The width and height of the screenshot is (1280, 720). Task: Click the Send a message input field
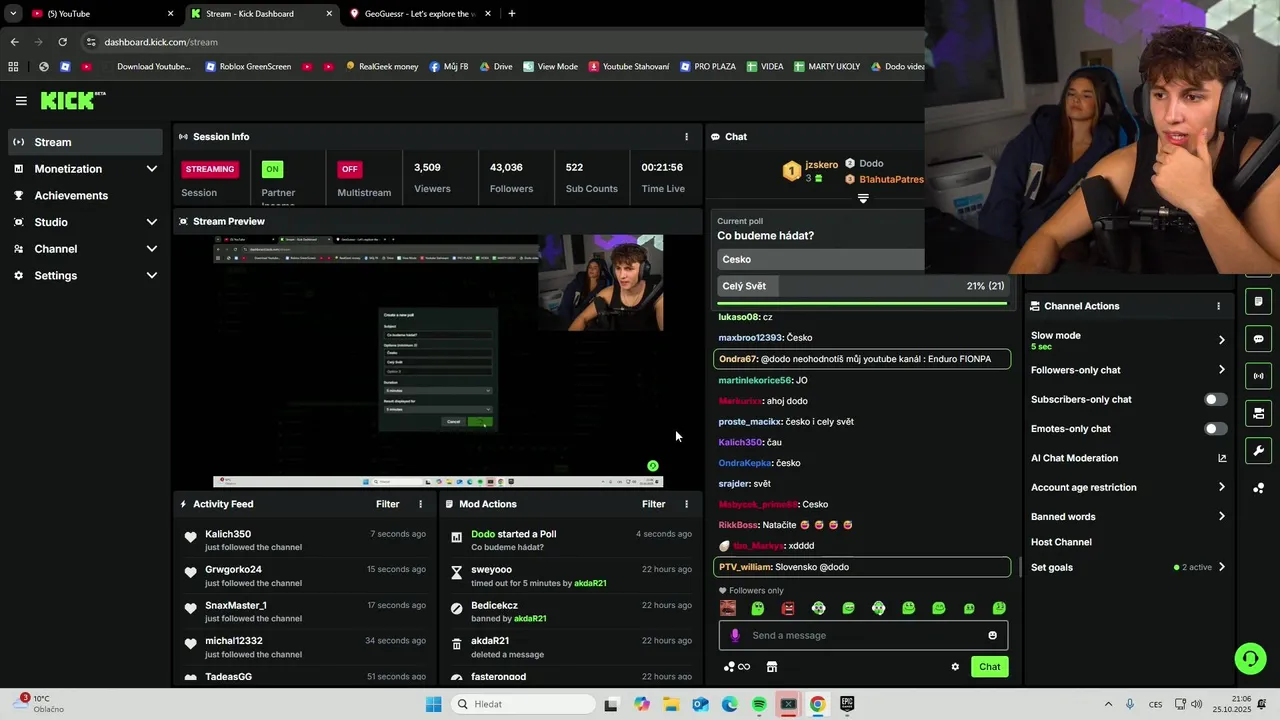865,635
